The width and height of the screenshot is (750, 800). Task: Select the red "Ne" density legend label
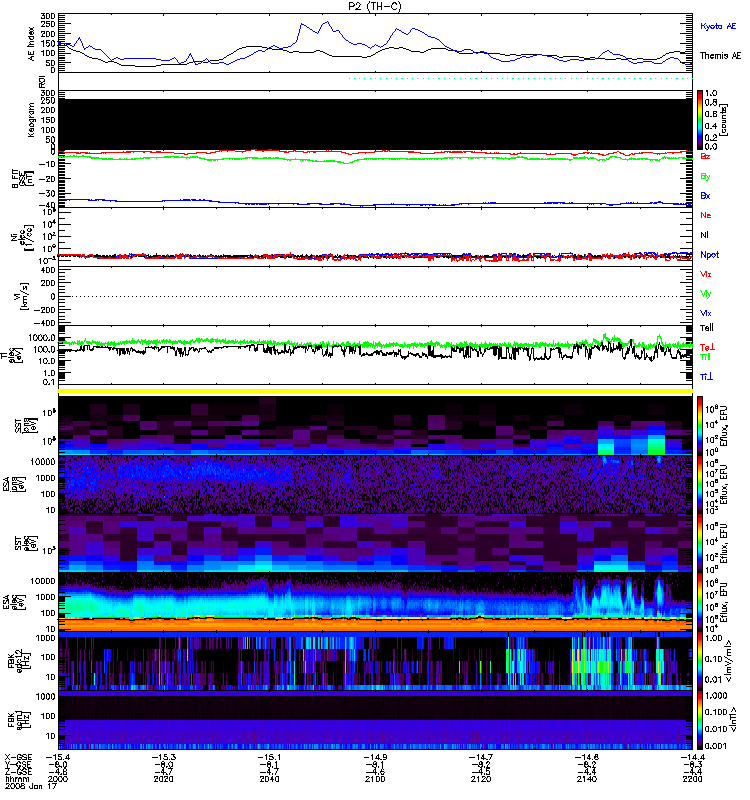coord(706,215)
